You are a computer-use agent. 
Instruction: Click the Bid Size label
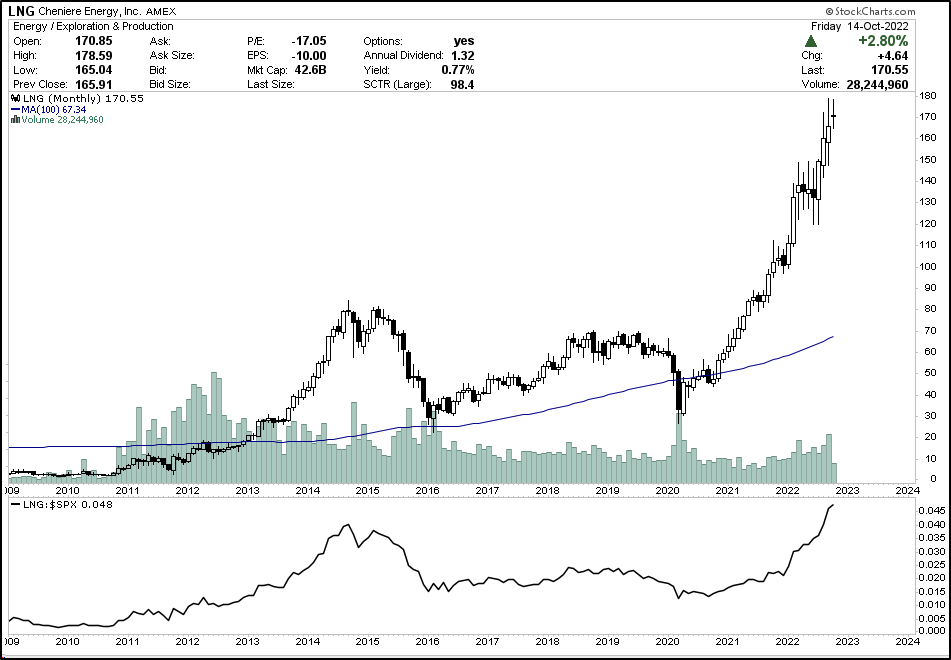[x=170, y=84]
